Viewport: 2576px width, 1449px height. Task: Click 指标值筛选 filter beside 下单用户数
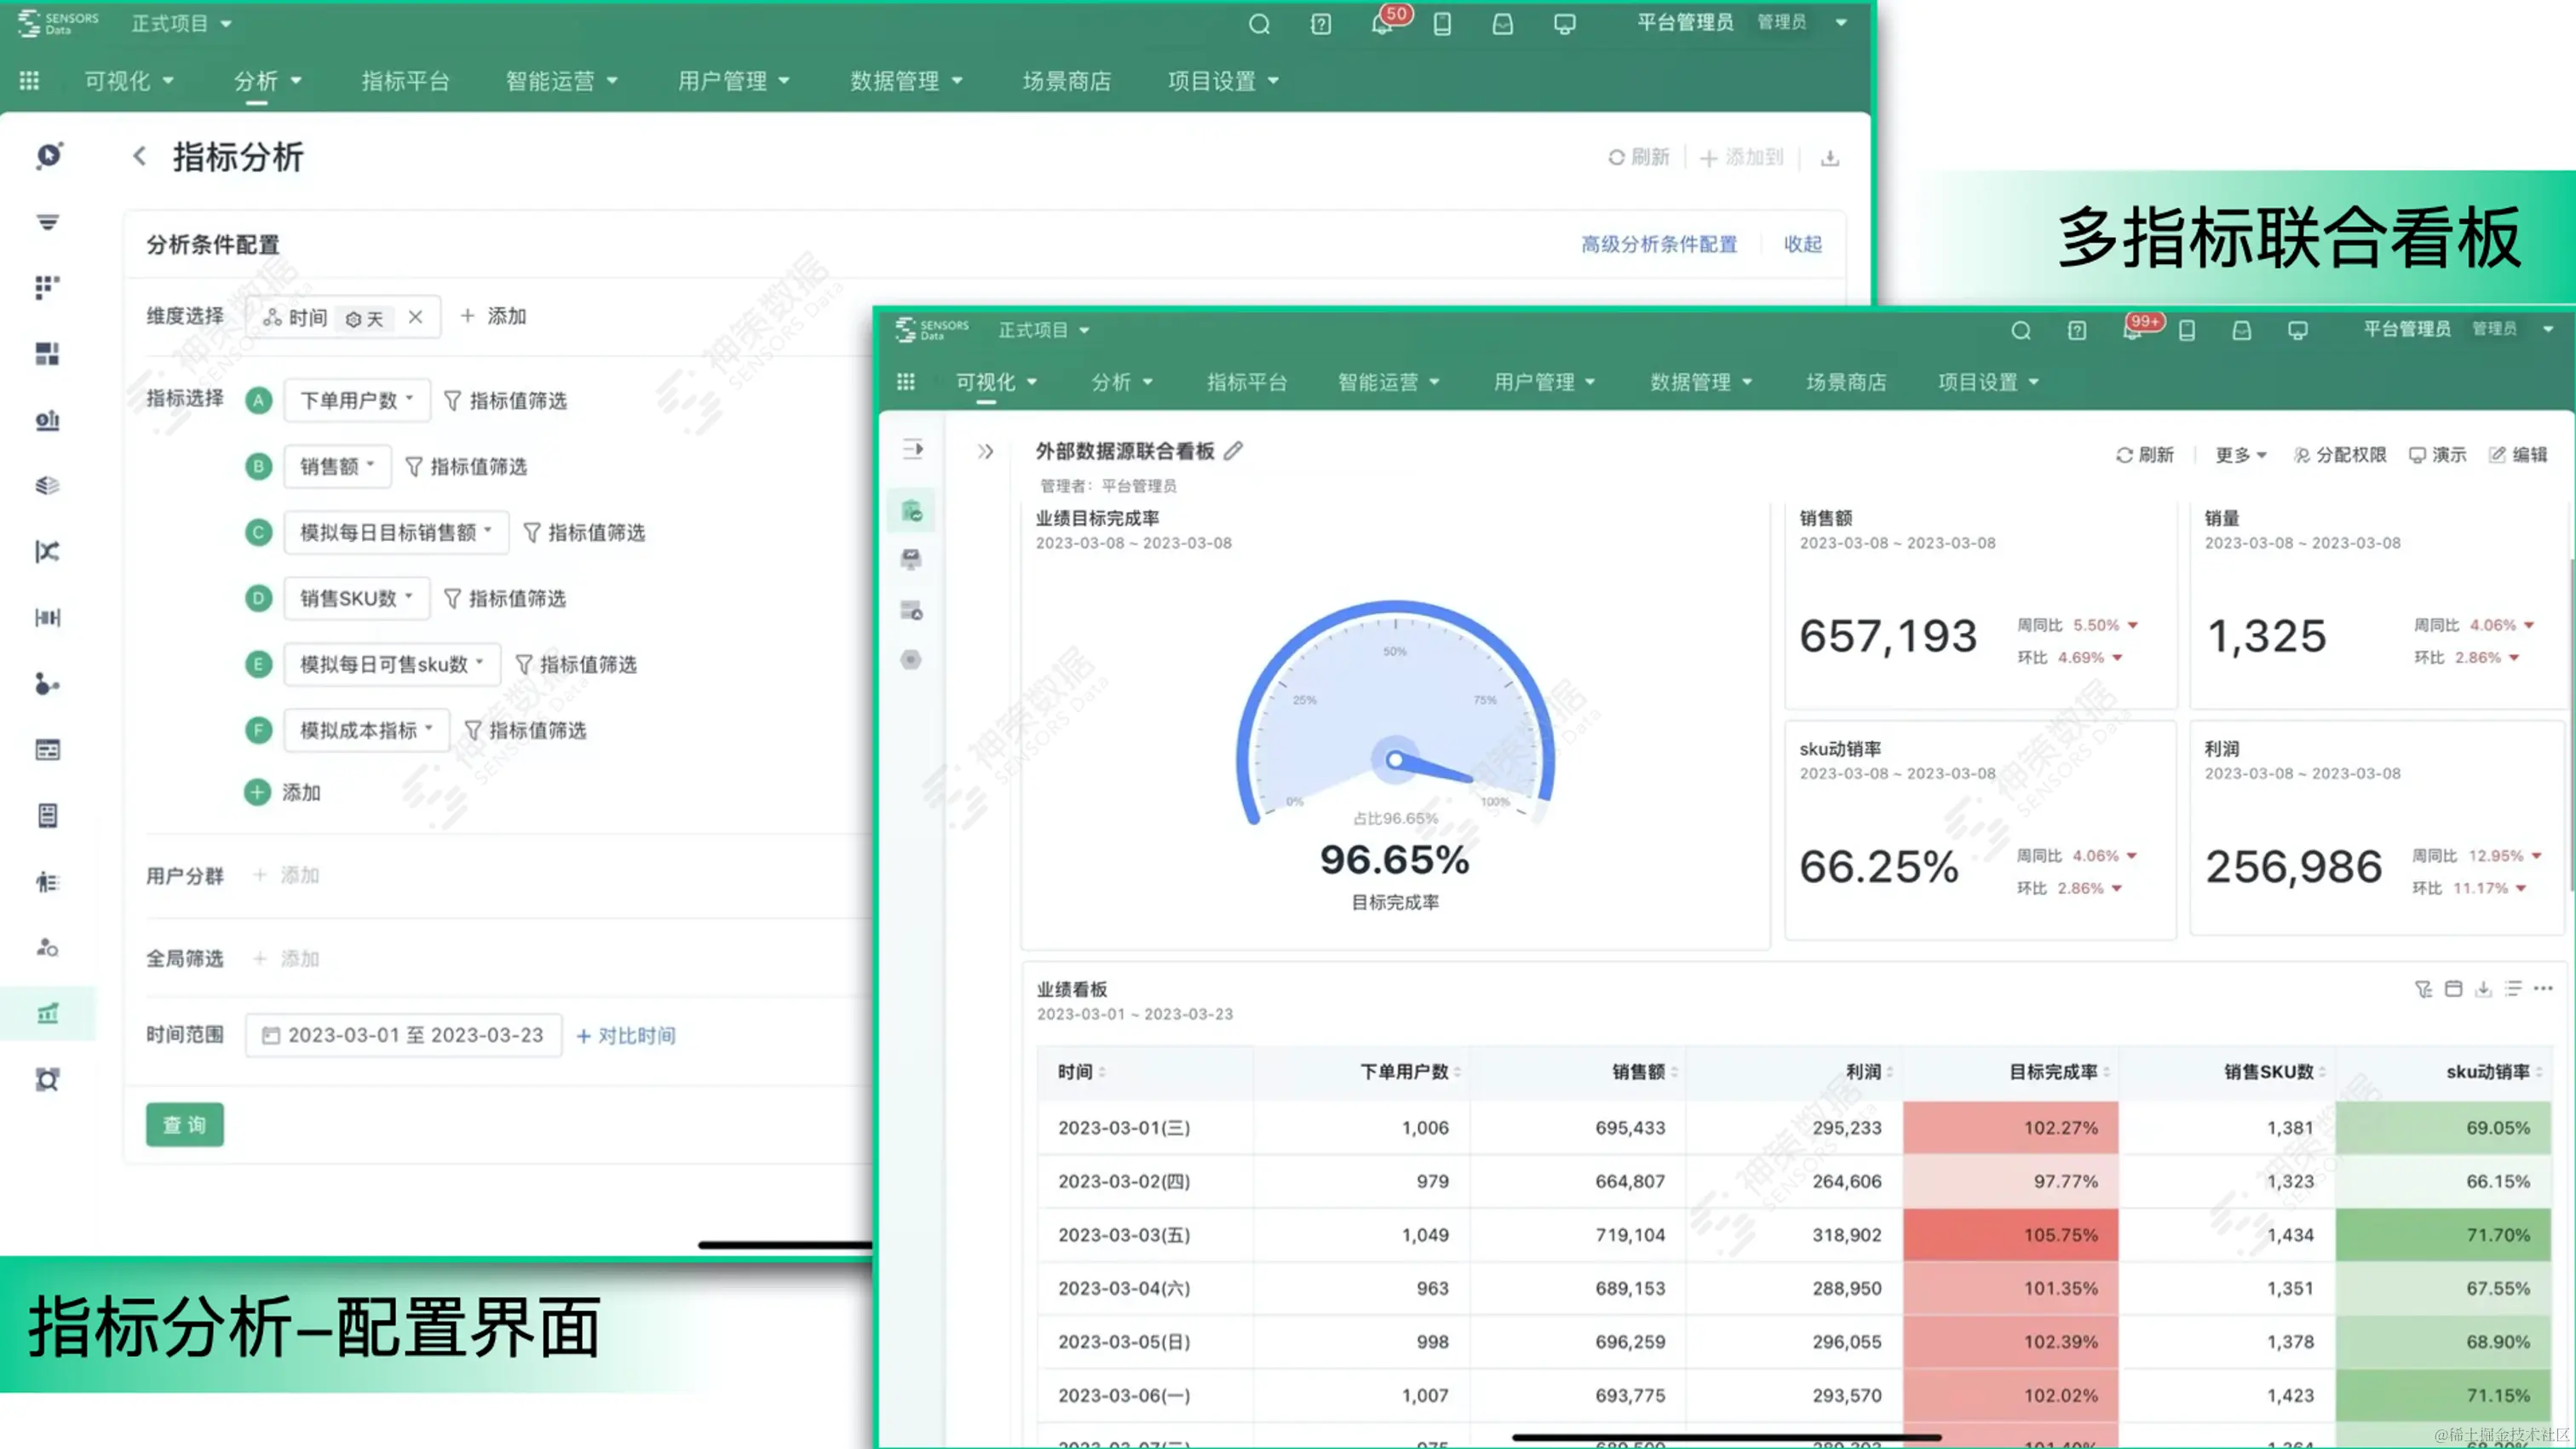[505, 401]
